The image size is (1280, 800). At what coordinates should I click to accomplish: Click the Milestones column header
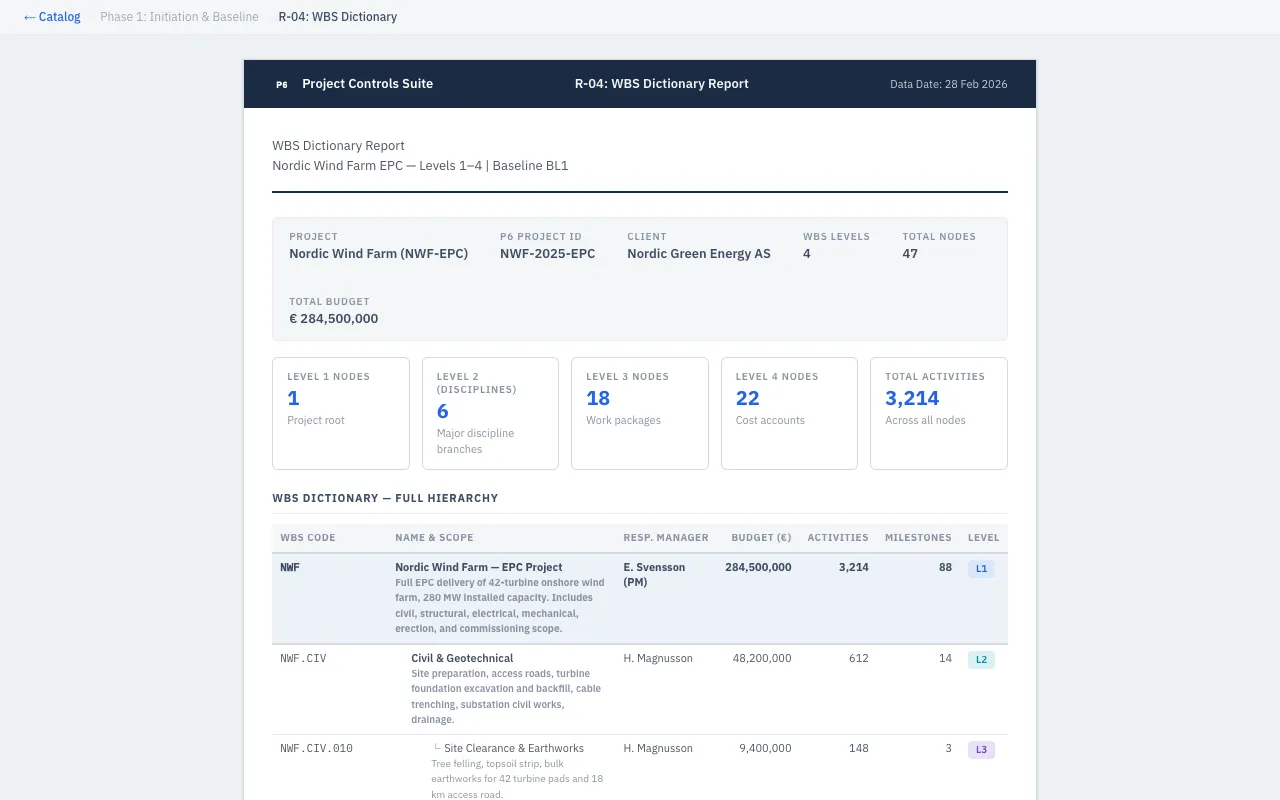point(918,538)
